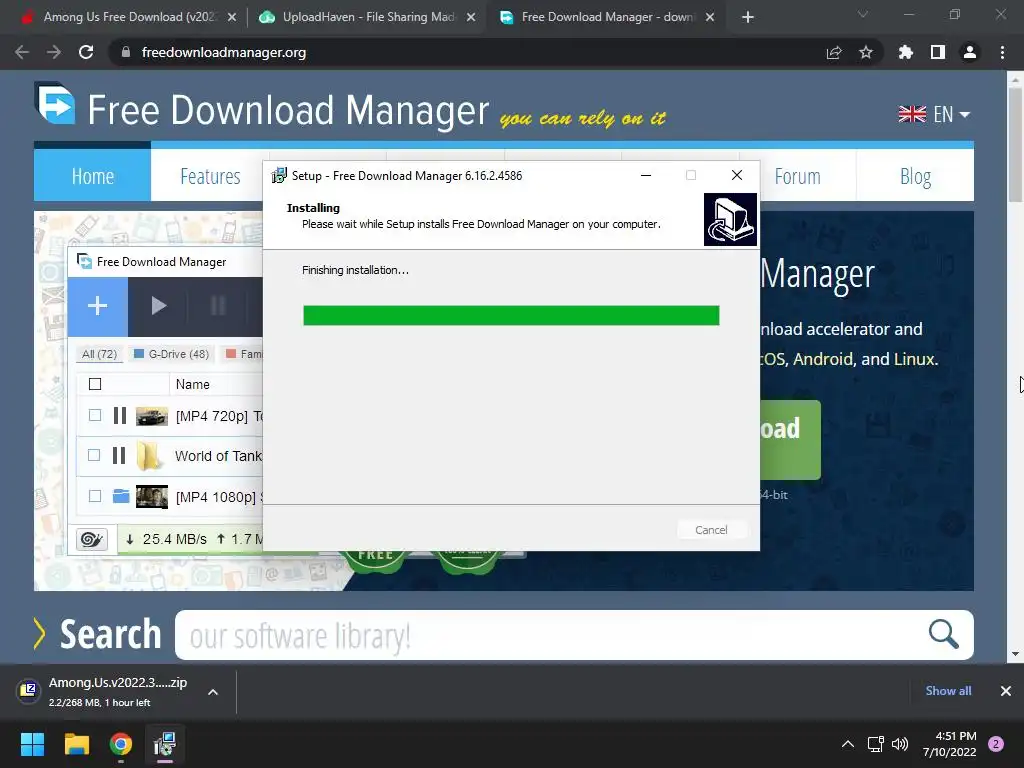Open the Home tab on website
Viewport: 1024px width, 768px height.
pyautogui.click(x=92, y=176)
